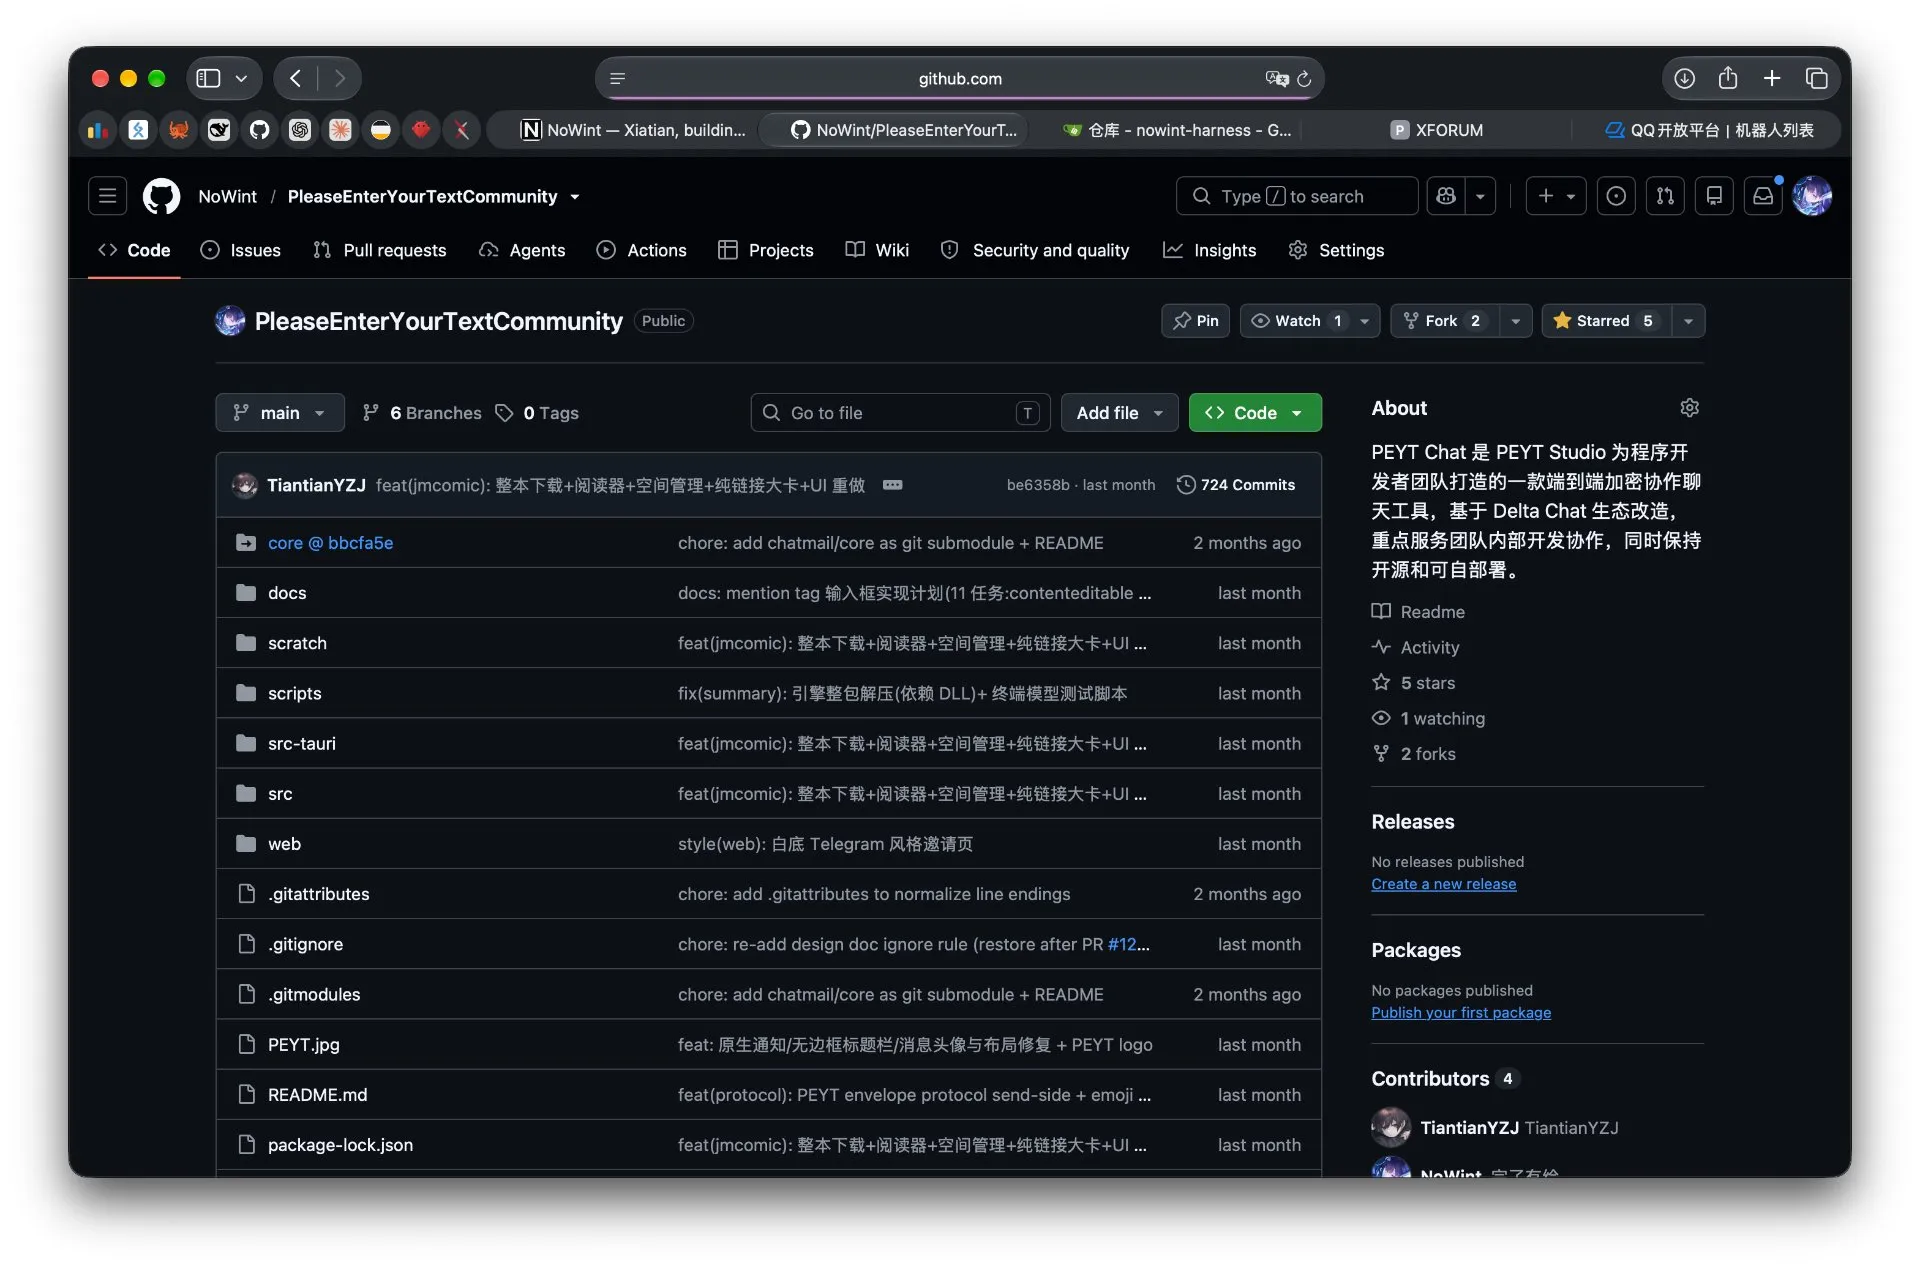
Task: Open a new Safari tab with plus
Action: point(1772,78)
